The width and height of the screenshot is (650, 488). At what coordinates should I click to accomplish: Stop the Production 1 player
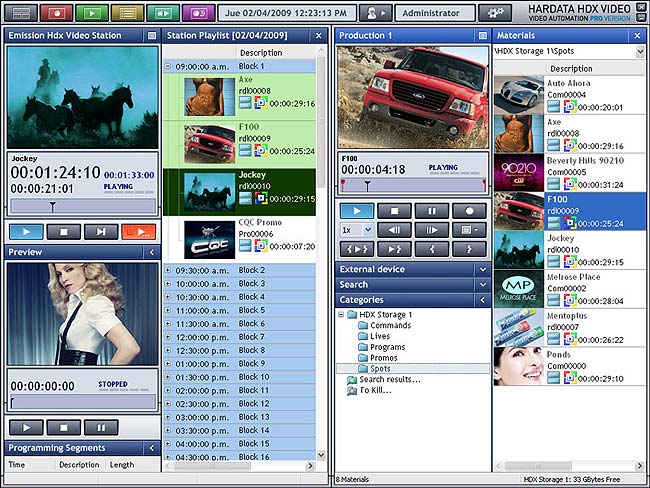point(395,211)
